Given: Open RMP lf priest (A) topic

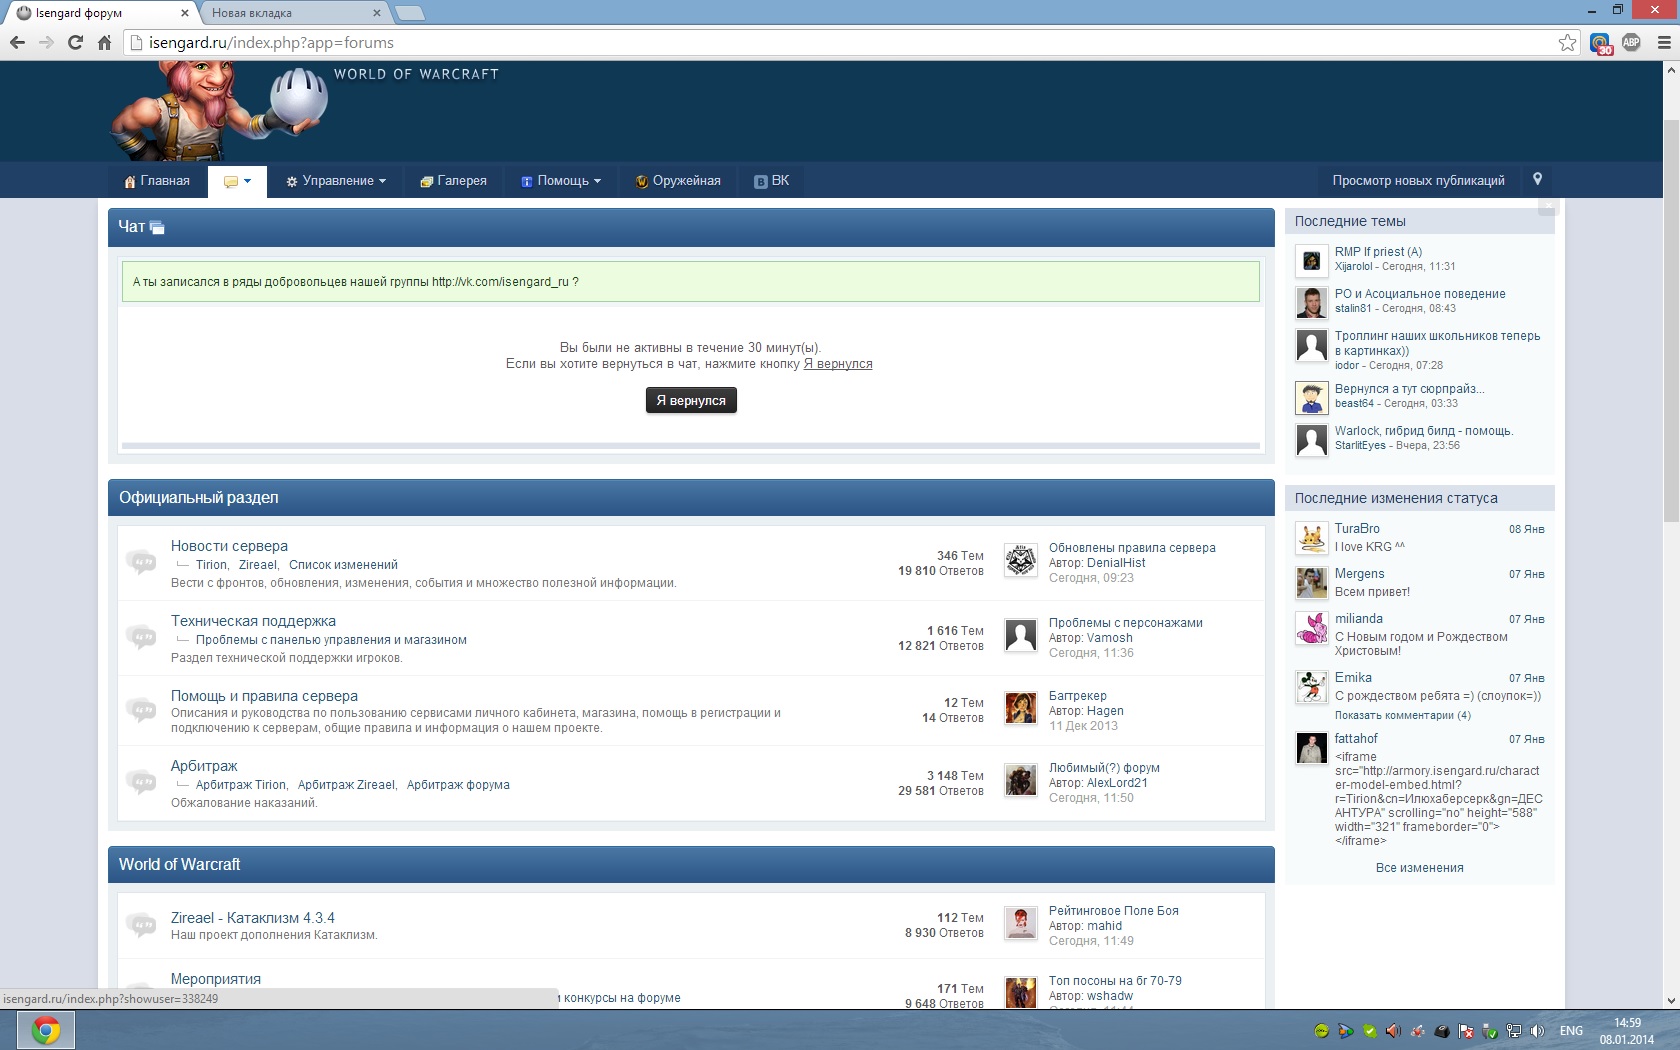Looking at the screenshot, I should [1378, 252].
